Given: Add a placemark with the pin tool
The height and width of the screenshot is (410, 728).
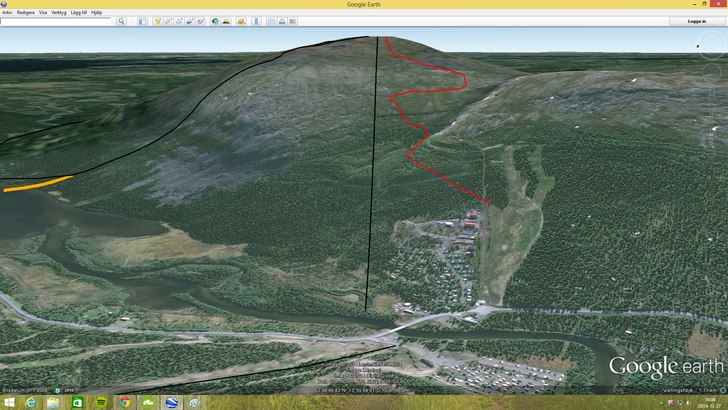Looking at the screenshot, I should 158,21.
